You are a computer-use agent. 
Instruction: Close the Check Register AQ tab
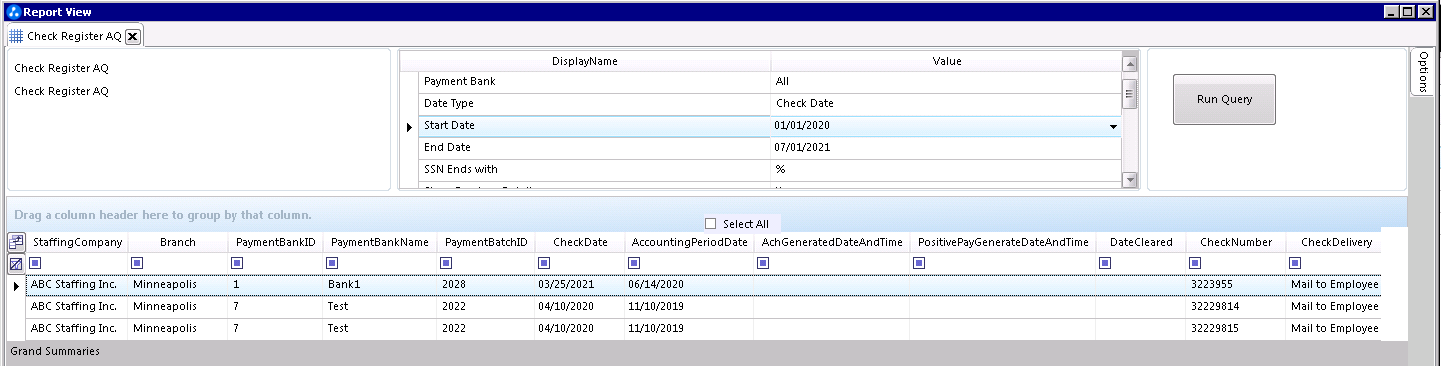tap(132, 36)
